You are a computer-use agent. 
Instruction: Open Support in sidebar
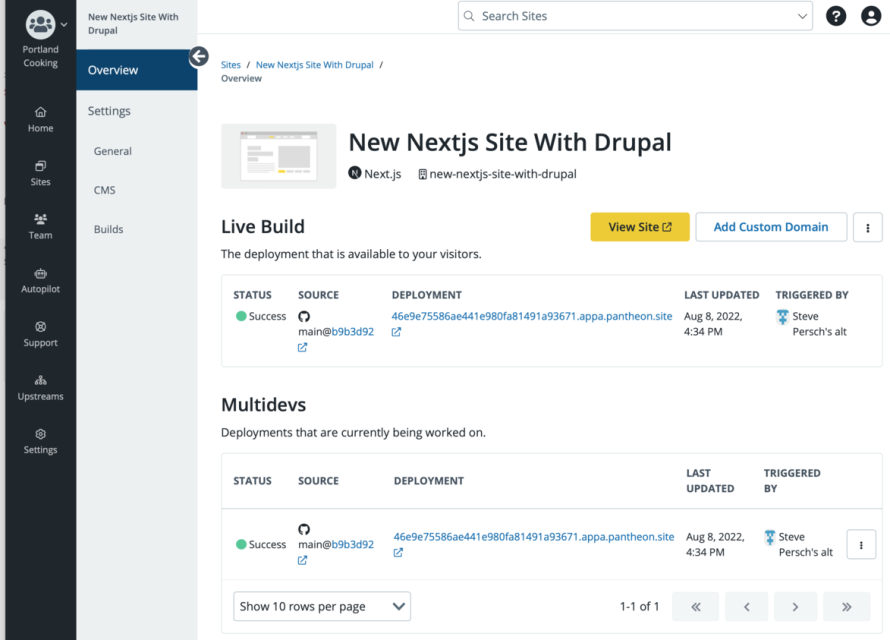40,334
